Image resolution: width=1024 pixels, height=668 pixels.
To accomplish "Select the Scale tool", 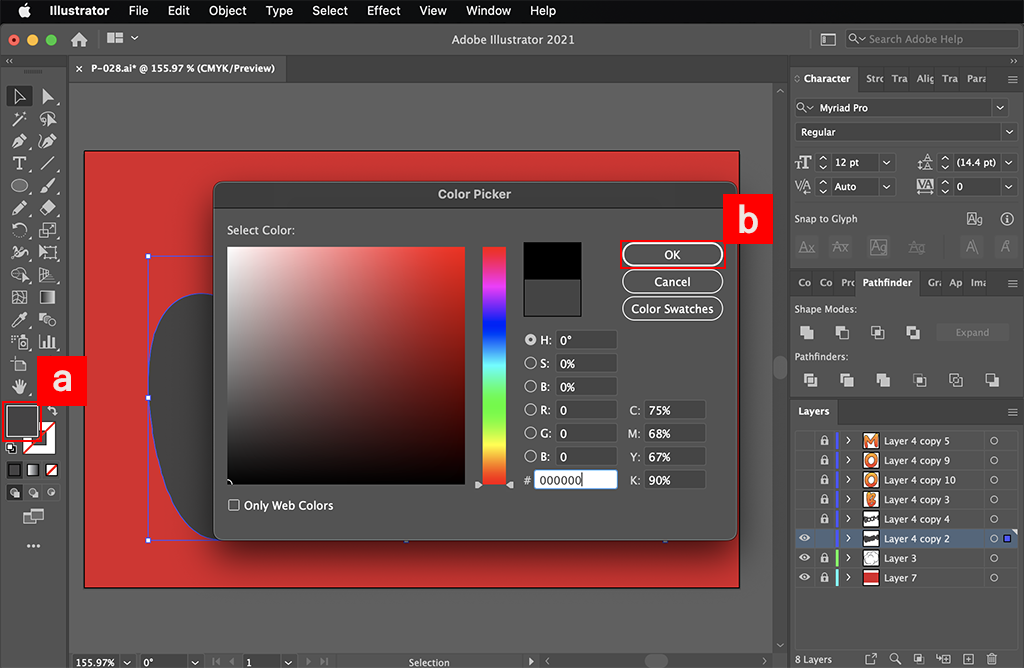I will pos(48,230).
